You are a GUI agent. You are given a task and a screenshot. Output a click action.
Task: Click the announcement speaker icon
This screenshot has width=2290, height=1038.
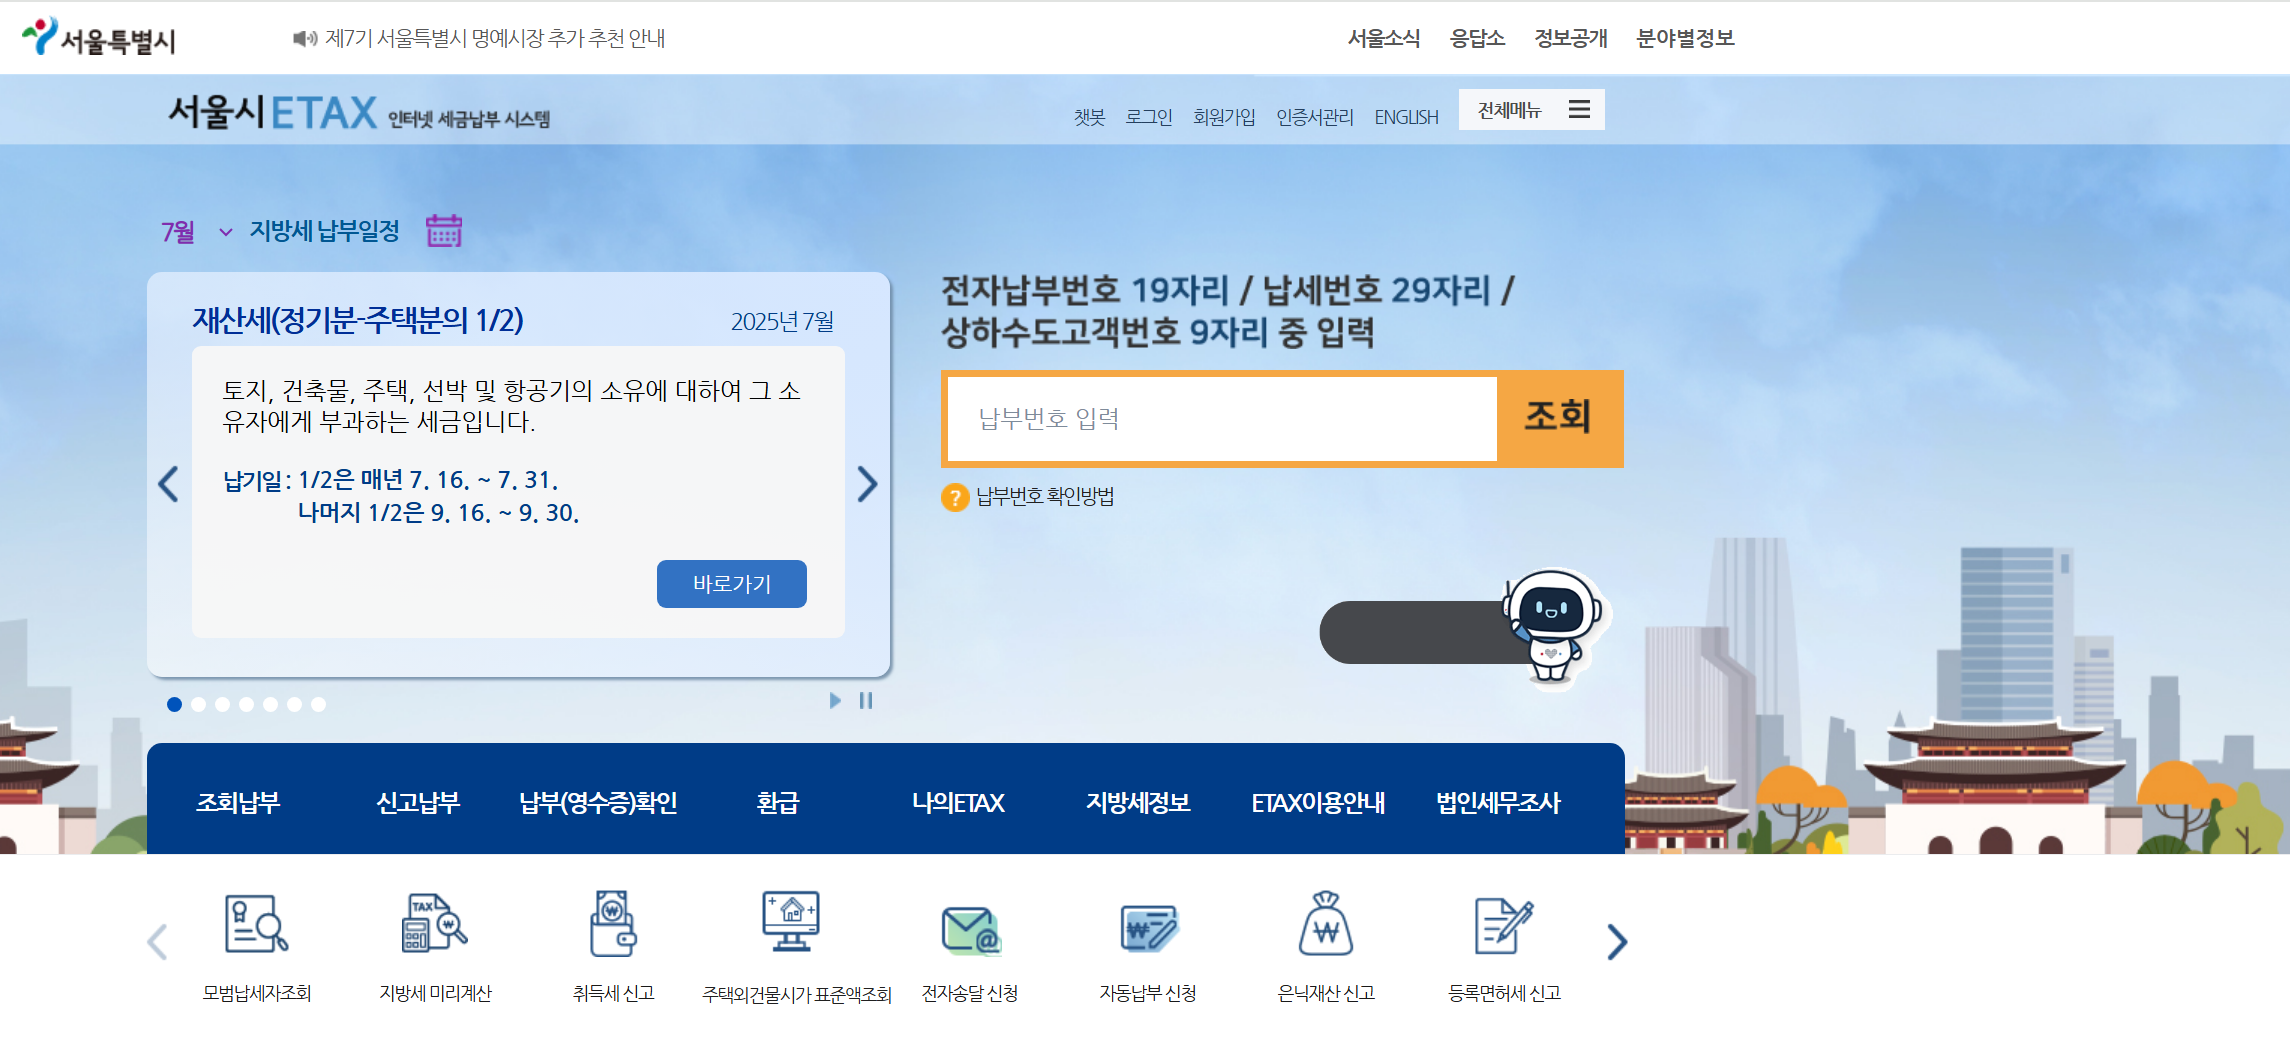point(304,38)
